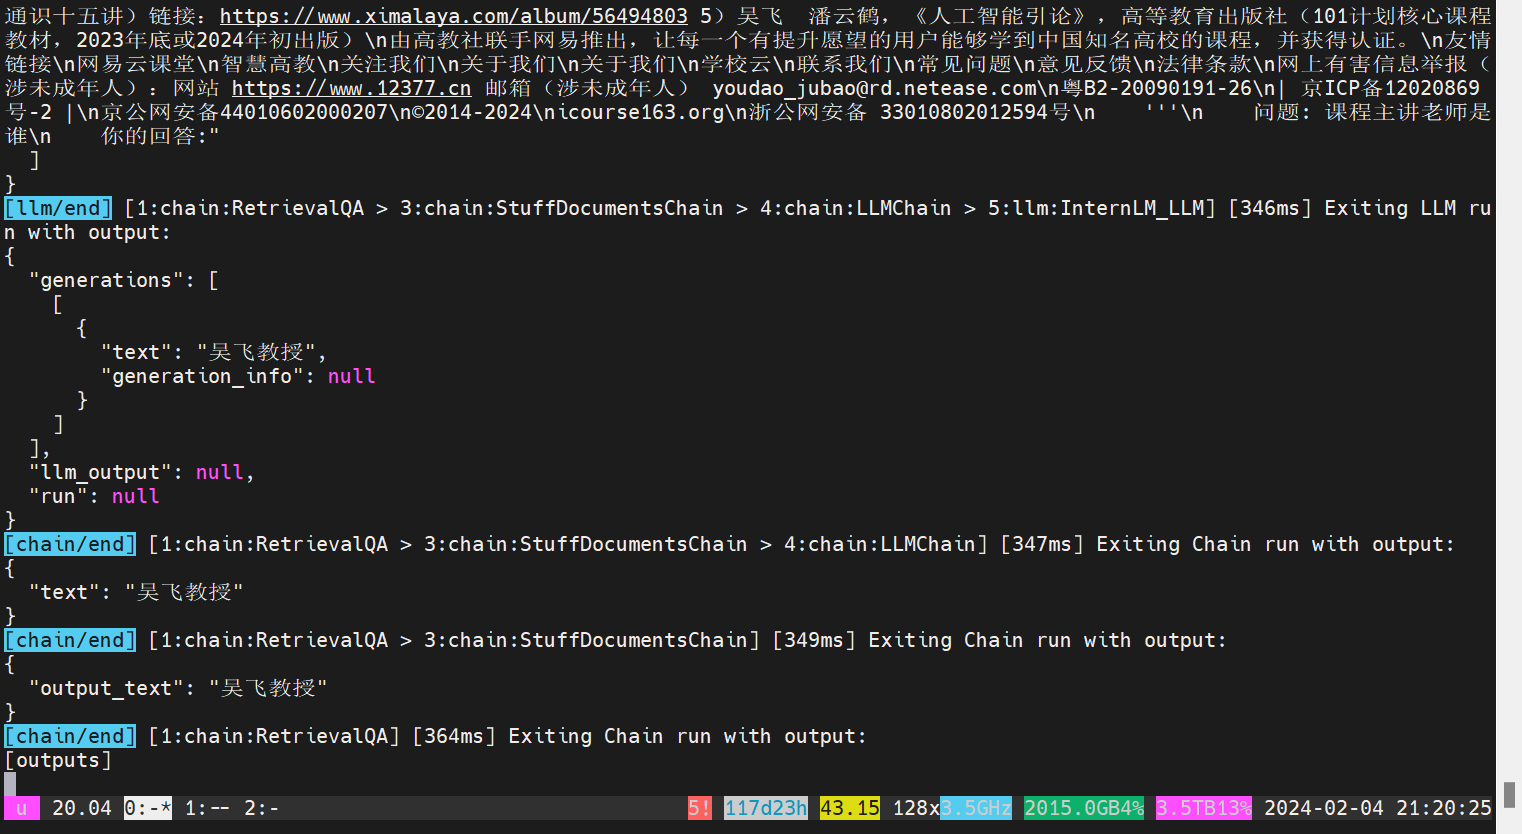Select tmux window 0:-*
Image resolution: width=1522 pixels, height=834 pixels.
[x=148, y=808]
